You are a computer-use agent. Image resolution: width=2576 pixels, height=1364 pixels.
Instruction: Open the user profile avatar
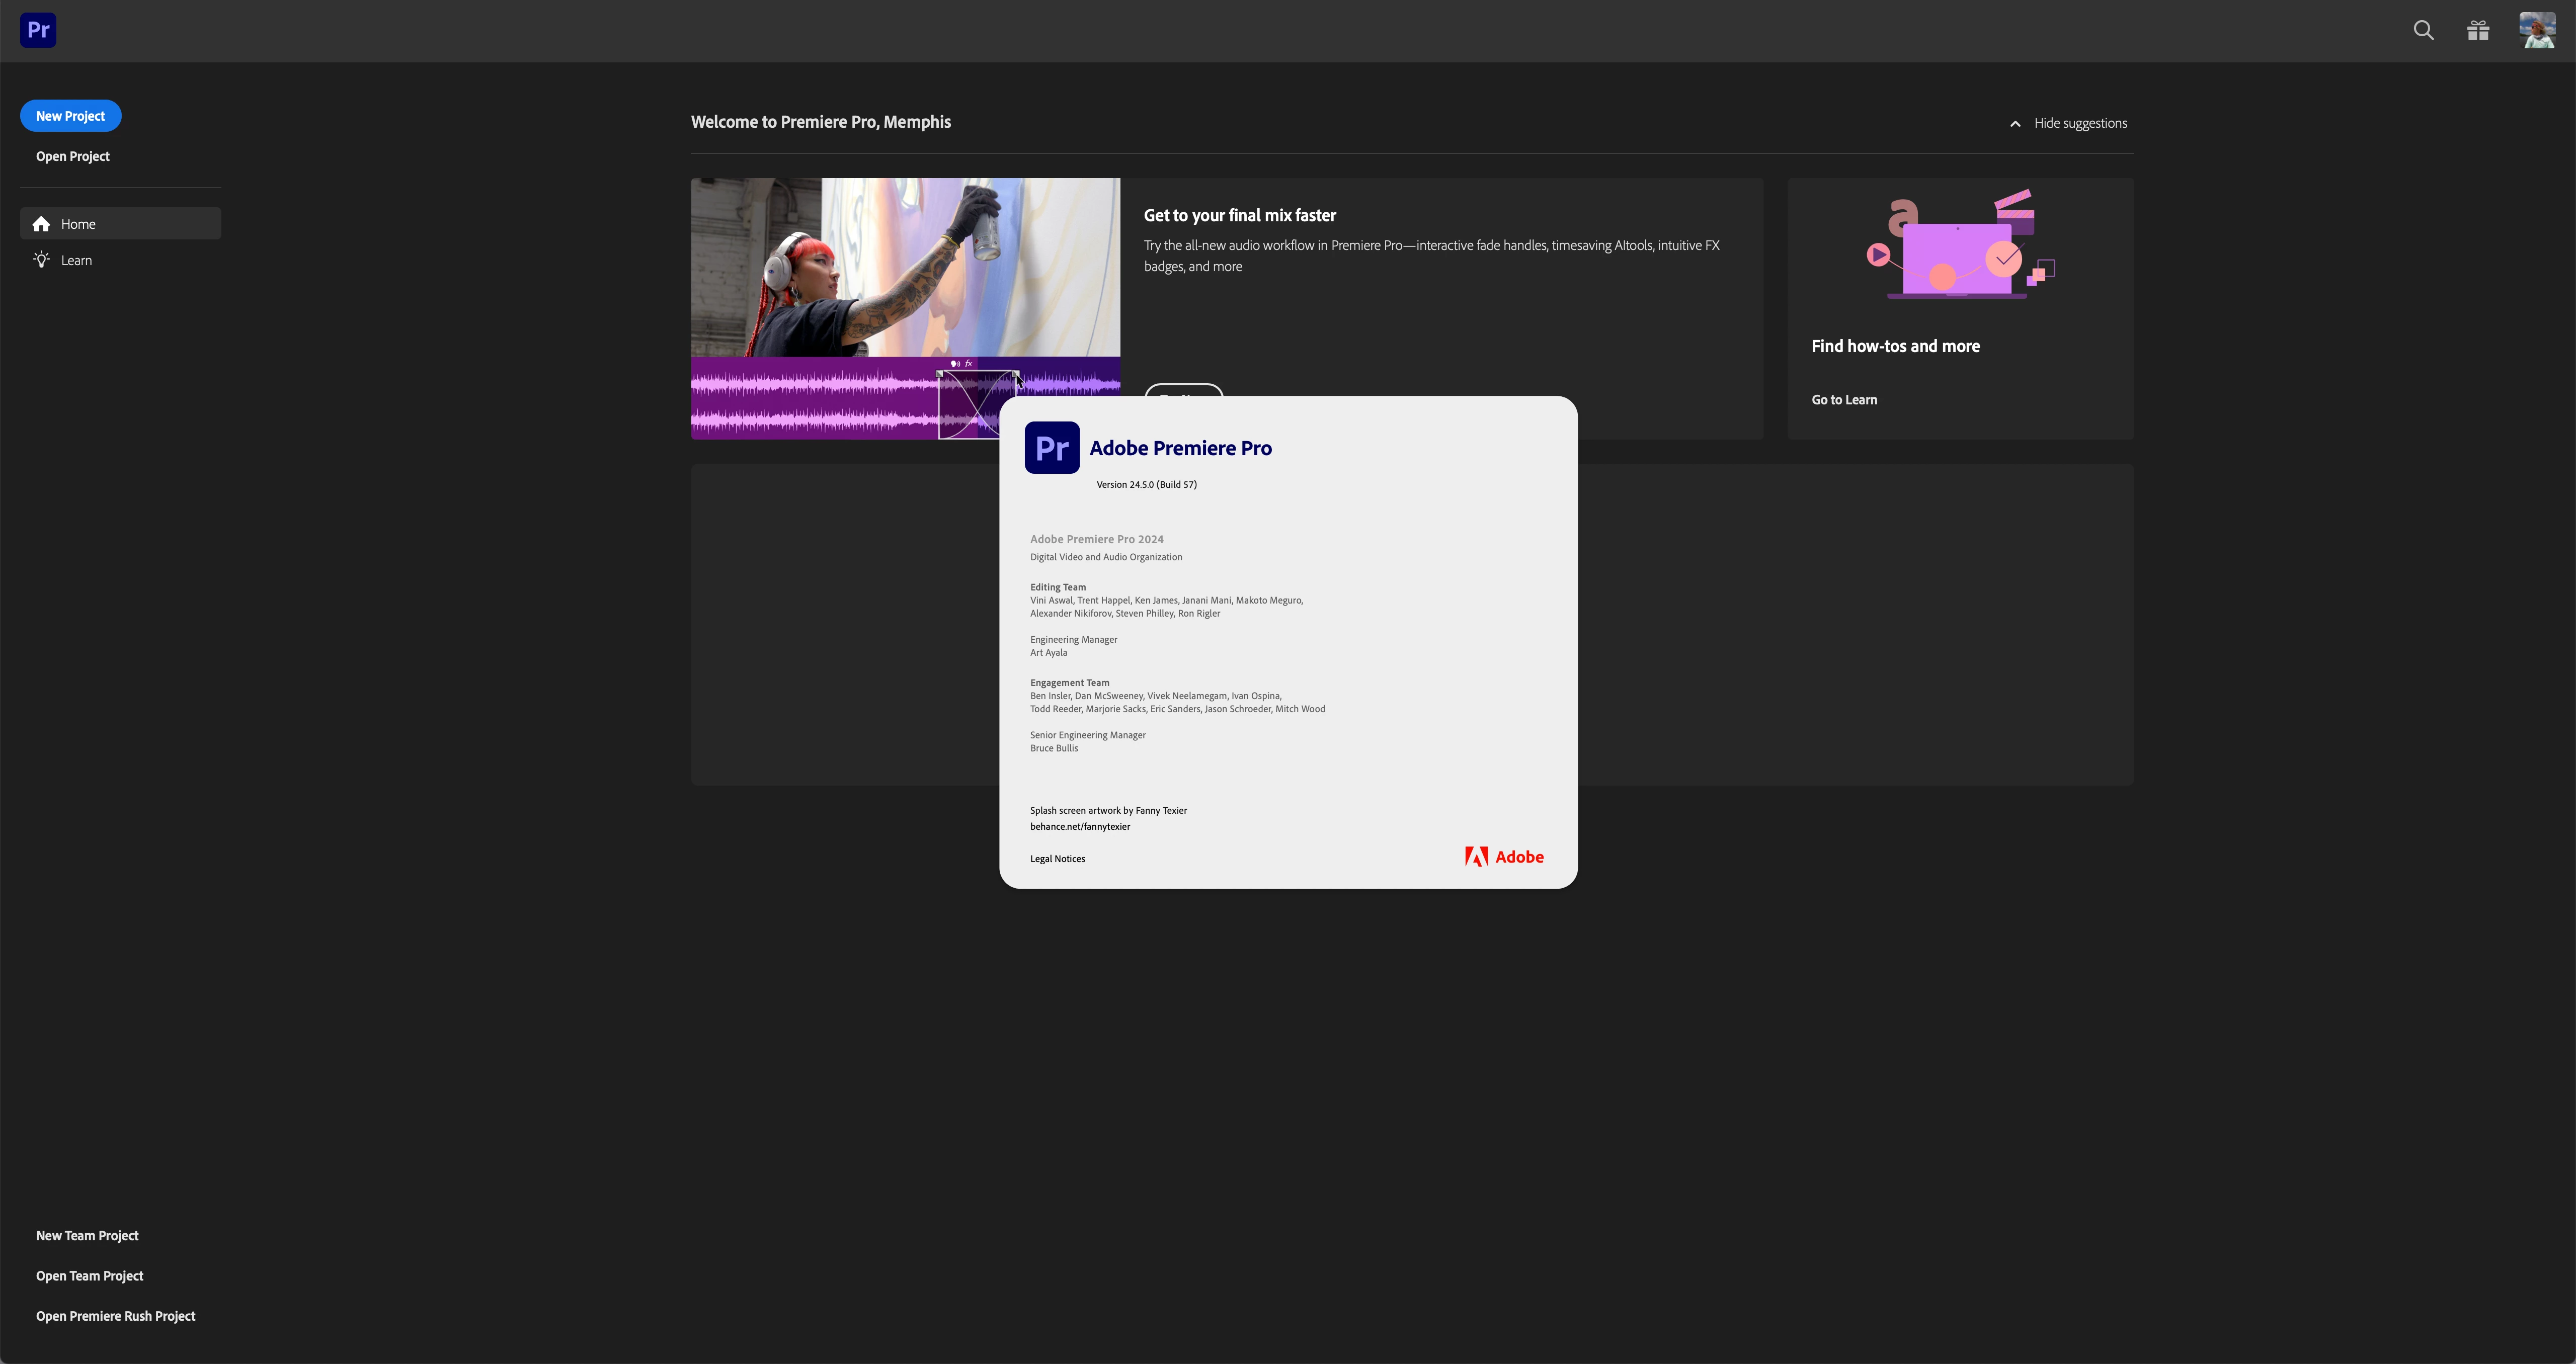tap(2537, 30)
